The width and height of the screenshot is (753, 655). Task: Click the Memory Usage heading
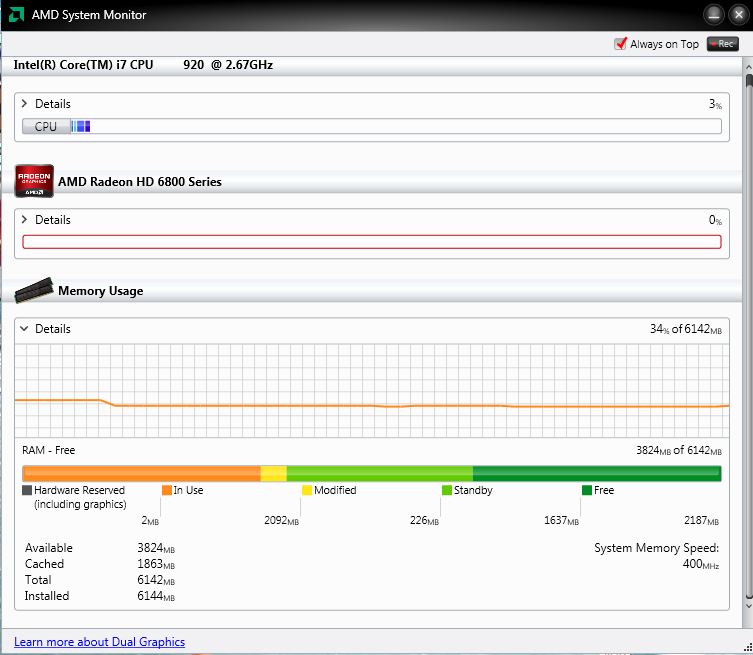[x=100, y=291]
